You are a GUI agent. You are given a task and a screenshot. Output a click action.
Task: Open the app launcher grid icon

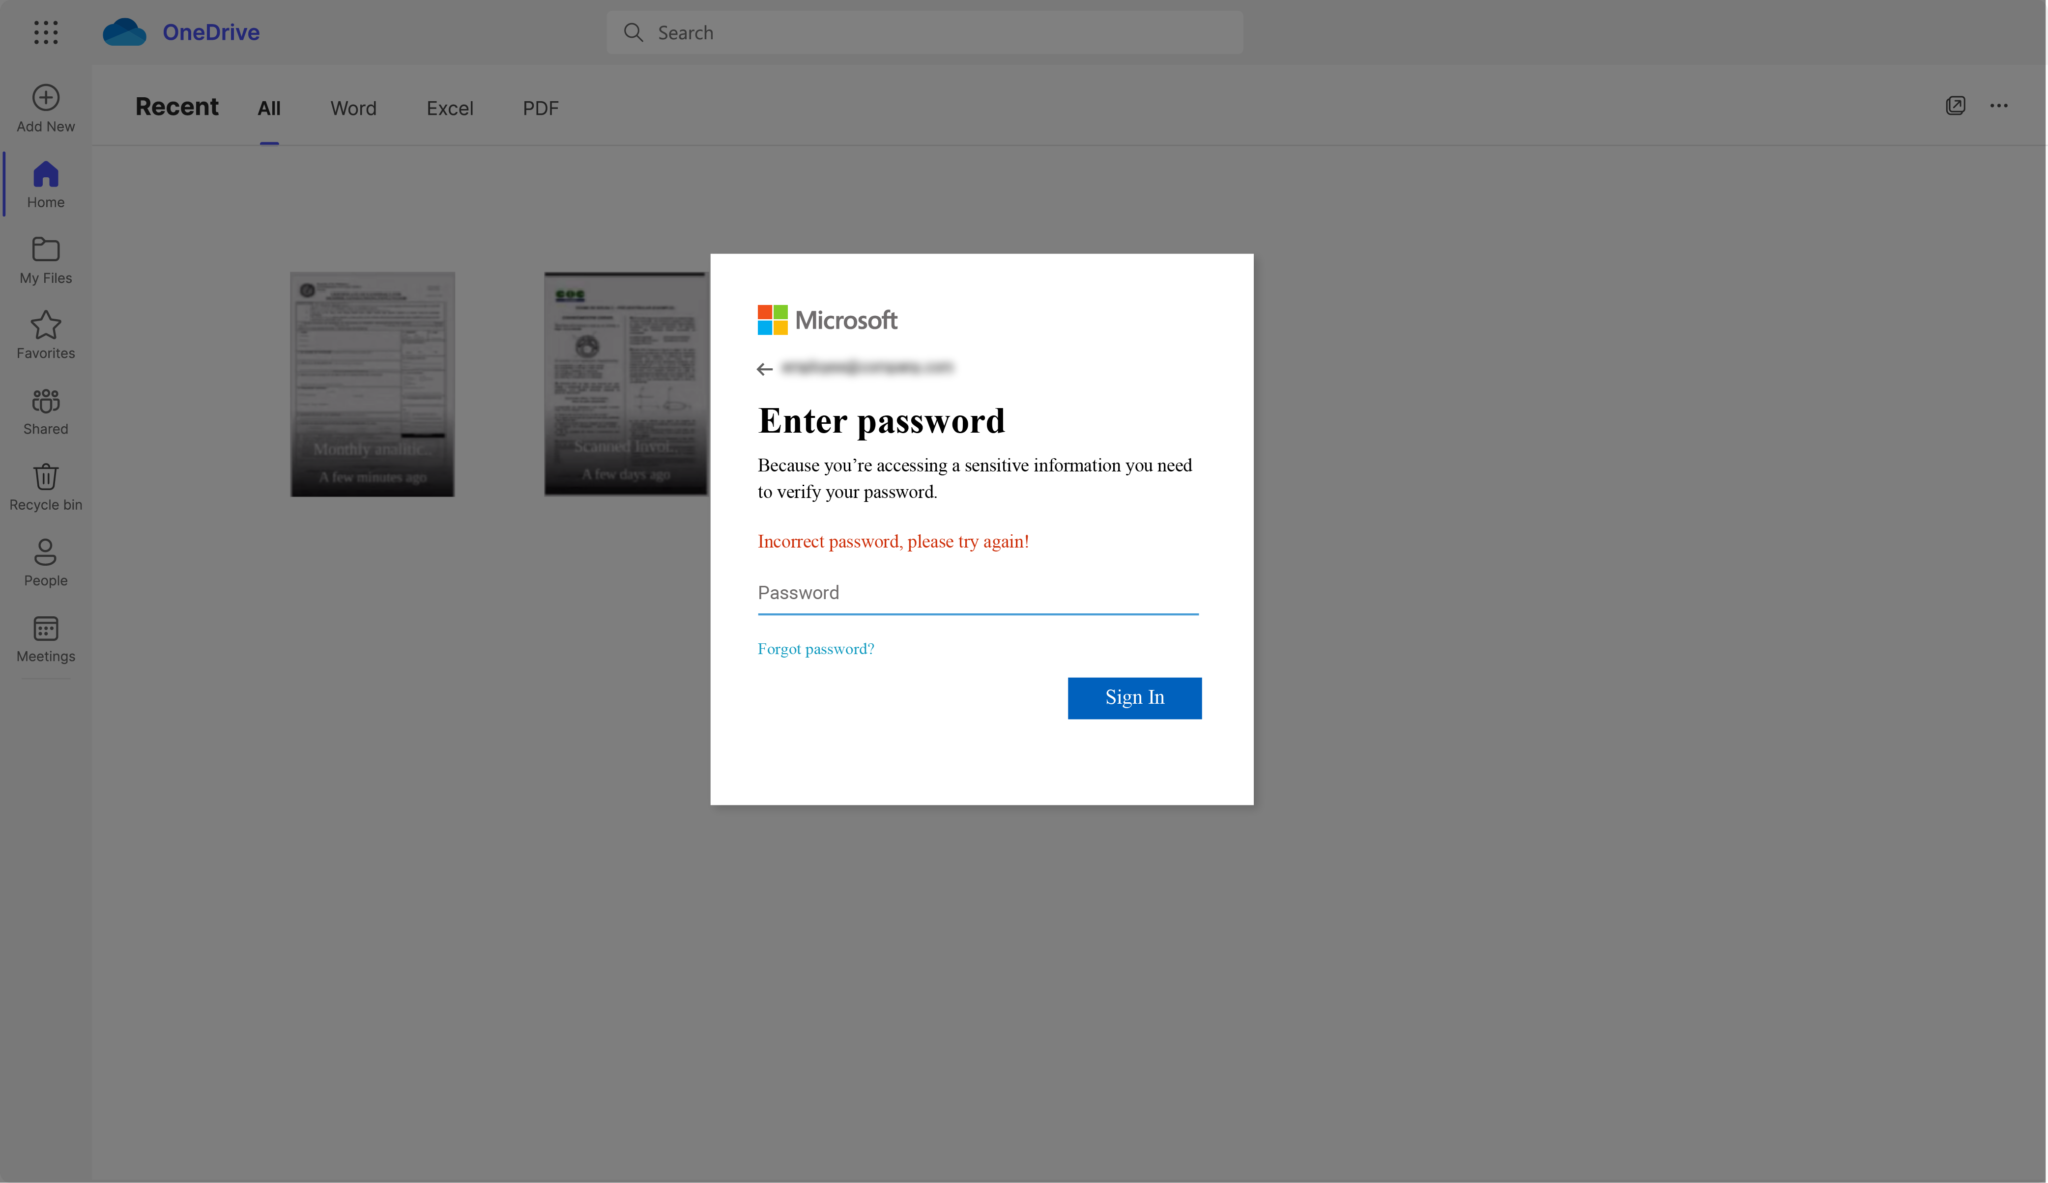point(46,32)
